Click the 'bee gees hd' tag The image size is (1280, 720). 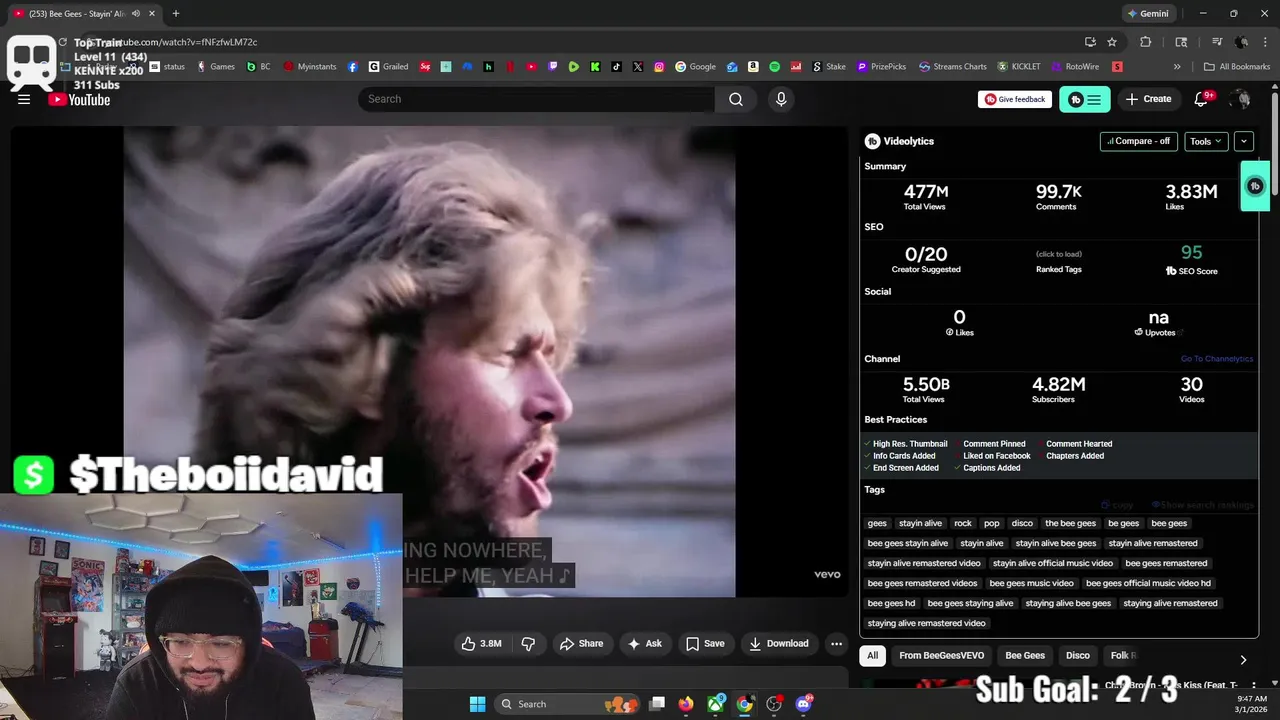tap(891, 603)
